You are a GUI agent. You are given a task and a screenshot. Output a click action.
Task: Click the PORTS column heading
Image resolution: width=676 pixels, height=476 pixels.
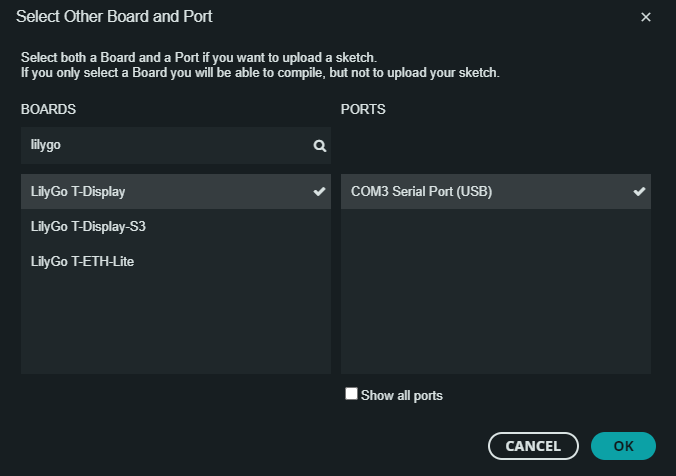point(363,110)
